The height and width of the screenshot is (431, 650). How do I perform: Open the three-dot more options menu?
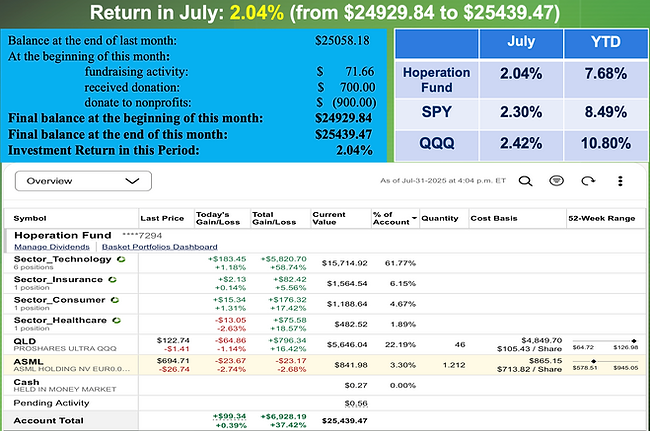point(620,181)
